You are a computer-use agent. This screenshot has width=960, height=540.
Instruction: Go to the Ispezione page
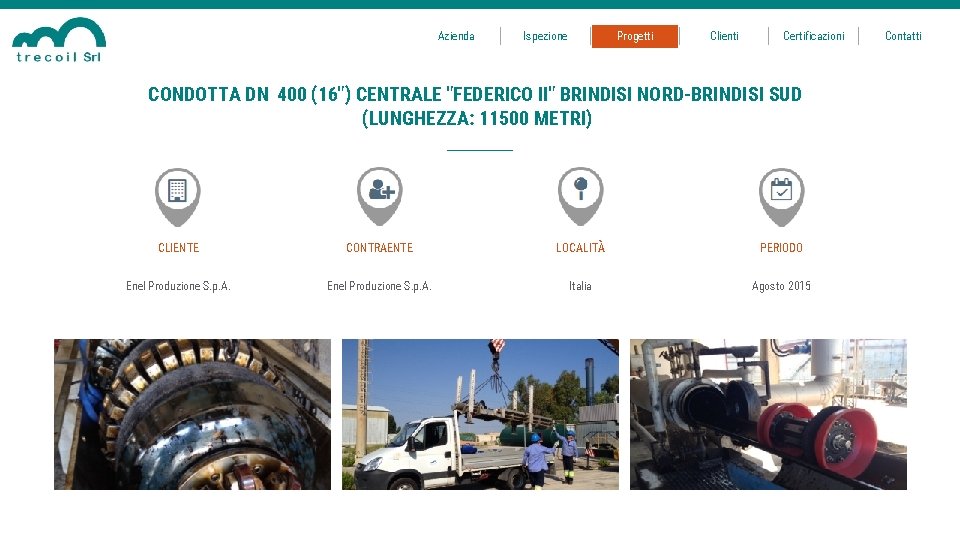click(545, 36)
